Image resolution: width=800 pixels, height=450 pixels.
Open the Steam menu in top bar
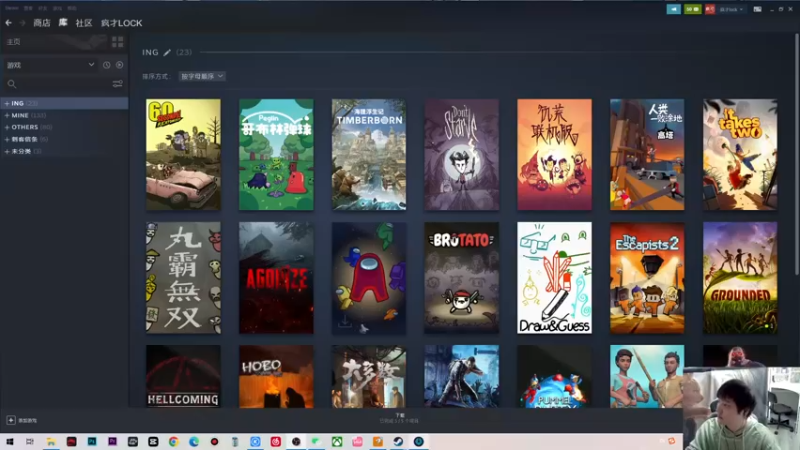click(12, 8)
